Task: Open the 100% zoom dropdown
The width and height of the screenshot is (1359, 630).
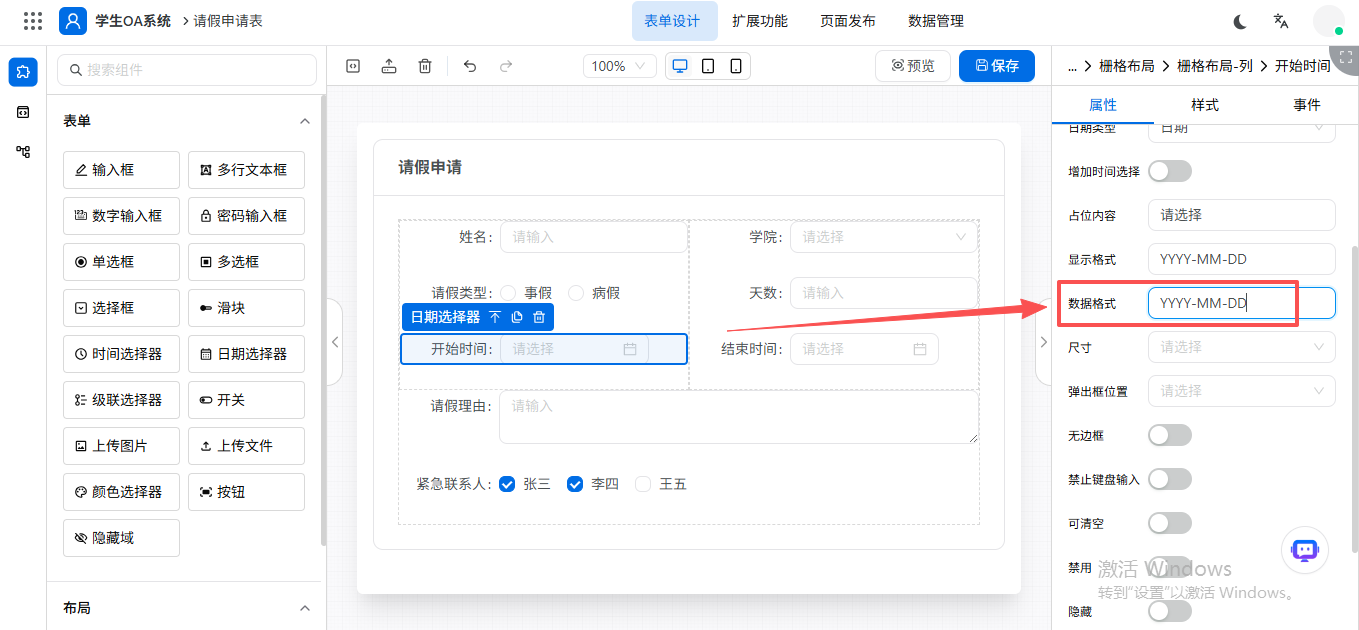Action: (x=621, y=66)
